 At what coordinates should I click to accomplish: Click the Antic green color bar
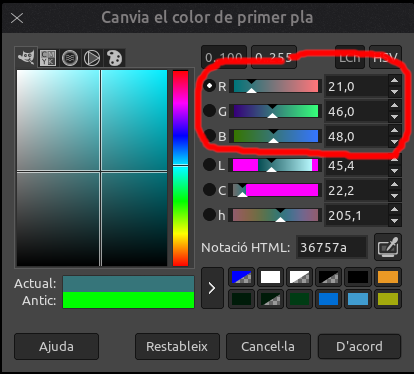(x=128, y=300)
